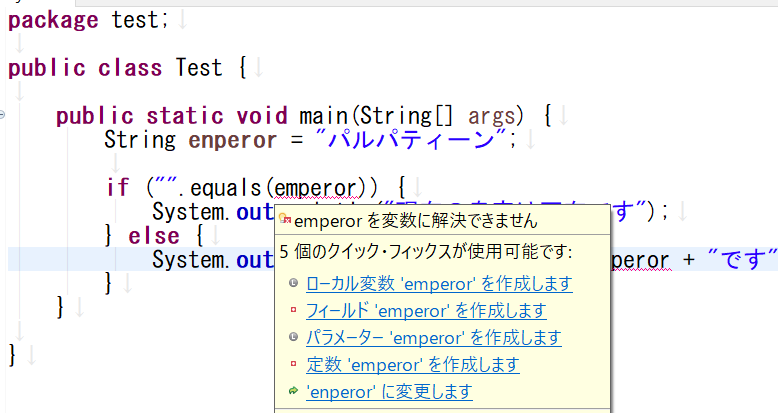Collapse the main method fold marker
This screenshot has height=413, width=778.
point(3,115)
